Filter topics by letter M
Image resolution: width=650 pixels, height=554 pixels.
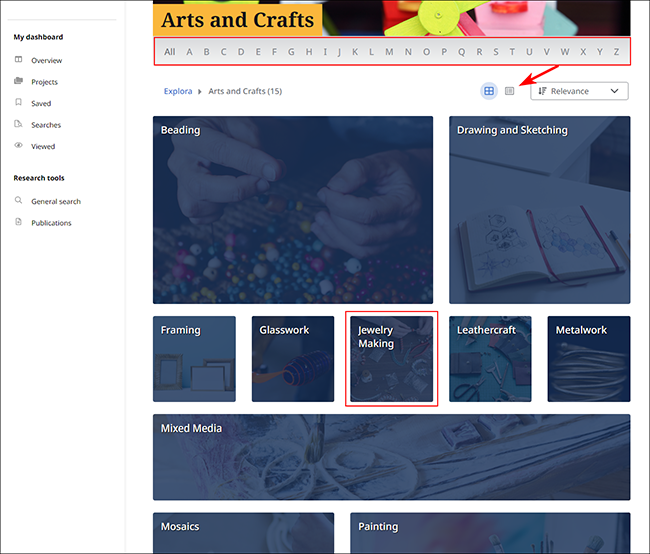click(x=389, y=52)
